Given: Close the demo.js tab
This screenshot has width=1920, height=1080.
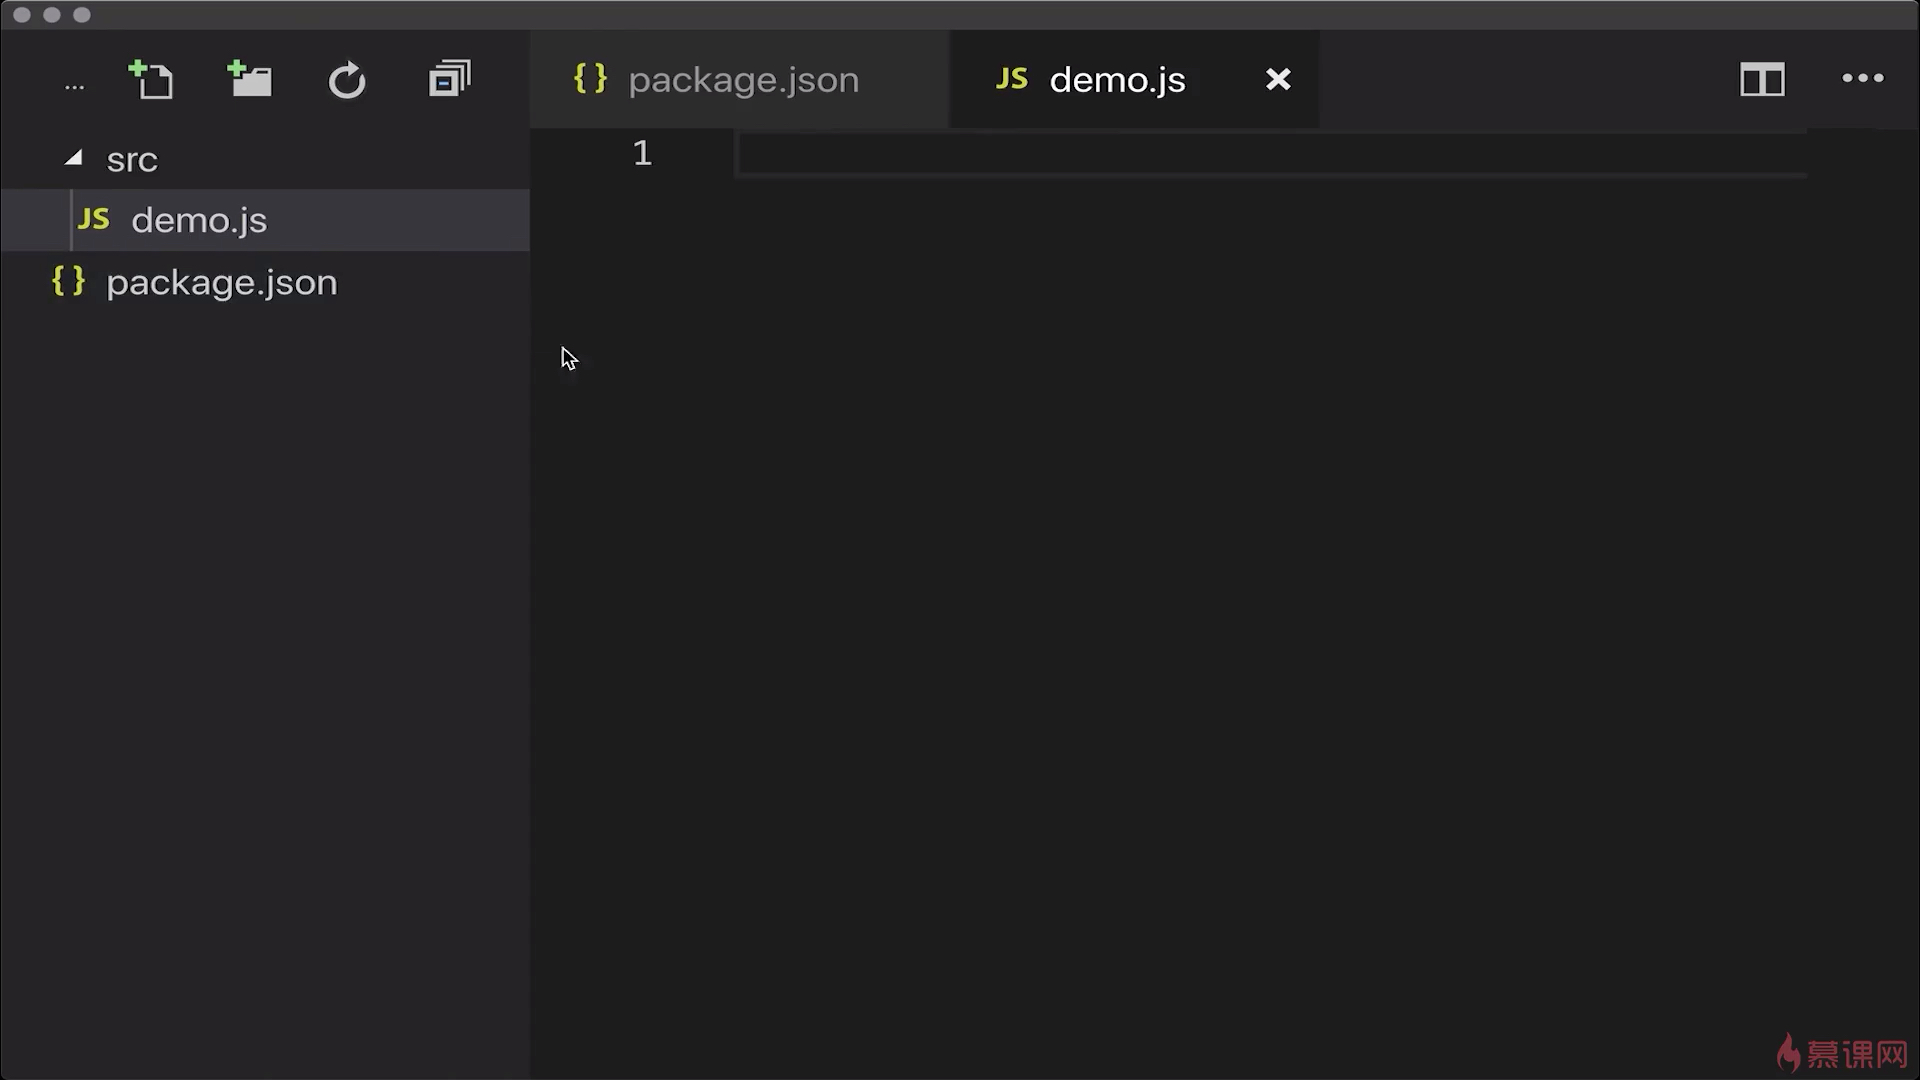Looking at the screenshot, I should click(x=1278, y=80).
